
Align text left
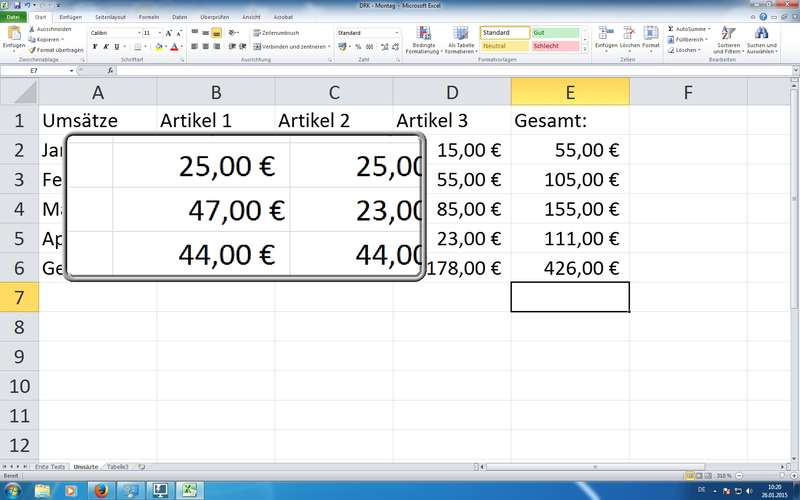[x=194, y=46]
